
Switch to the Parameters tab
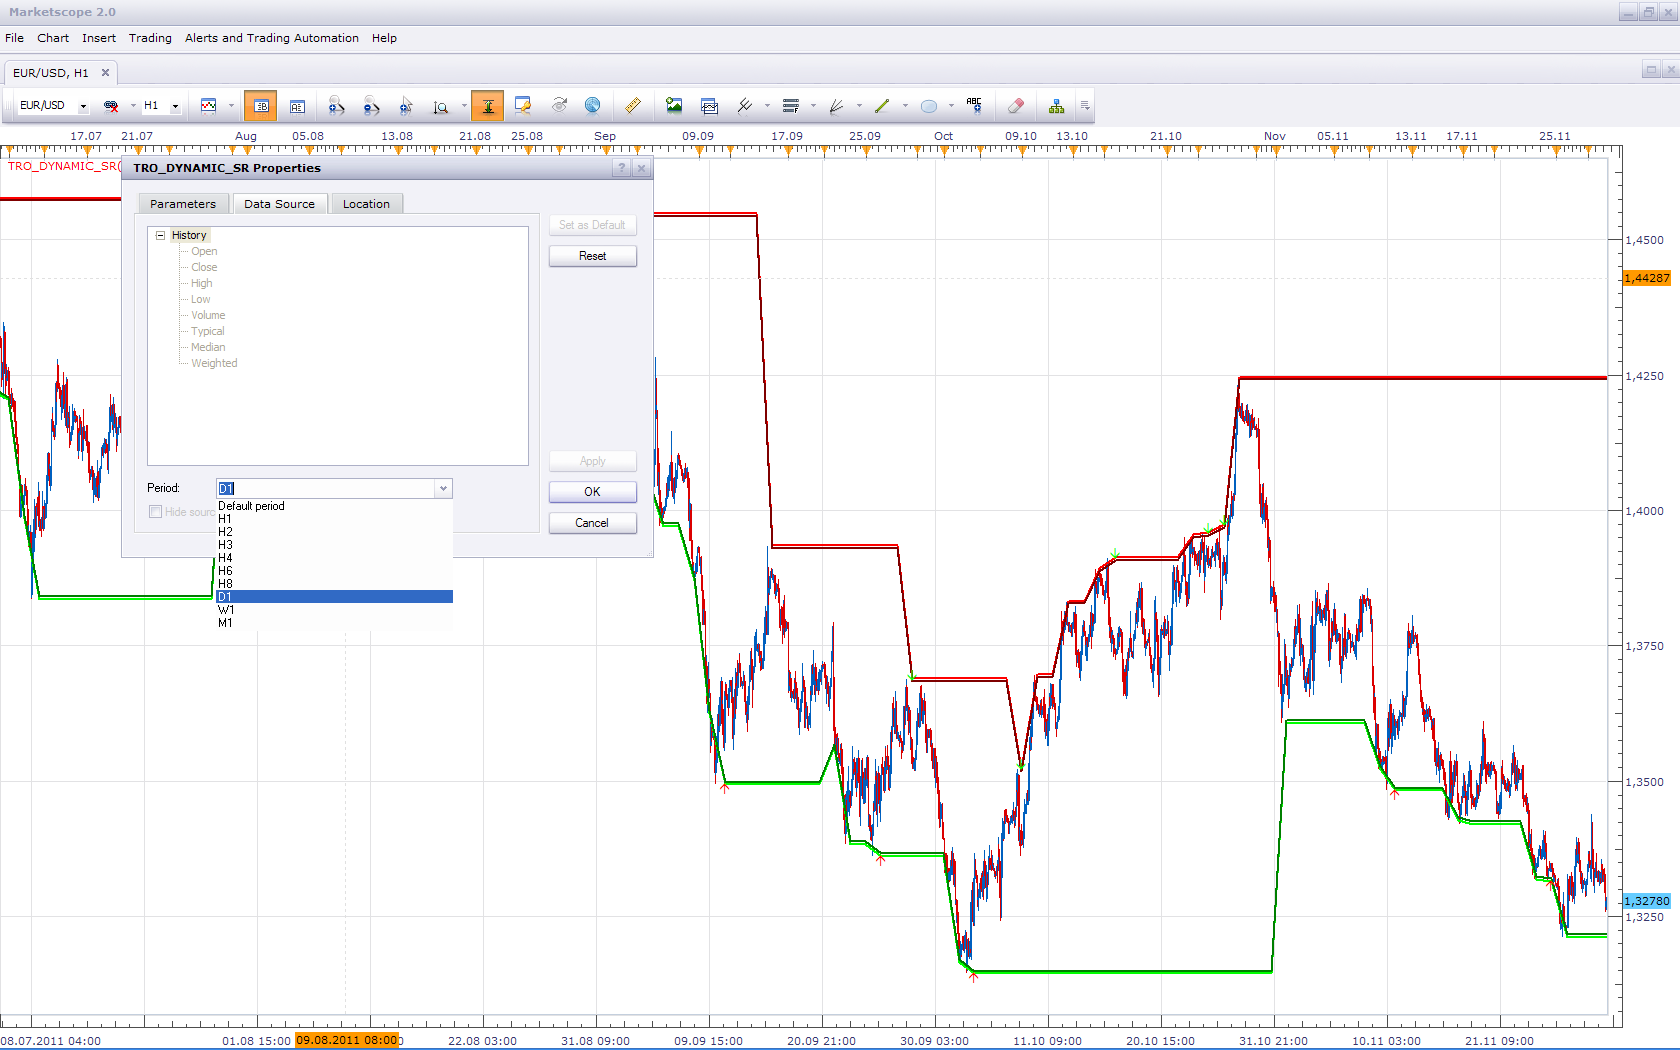coord(183,204)
